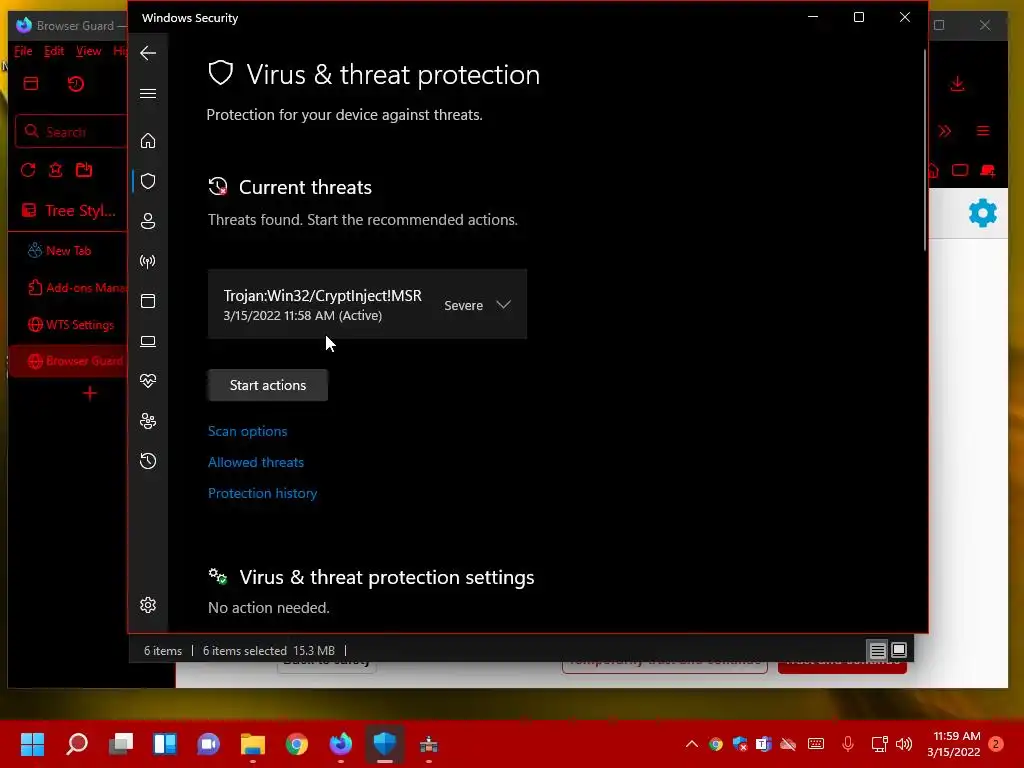Click the Firefox reload icon
1024x768 pixels.
pos(27,170)
